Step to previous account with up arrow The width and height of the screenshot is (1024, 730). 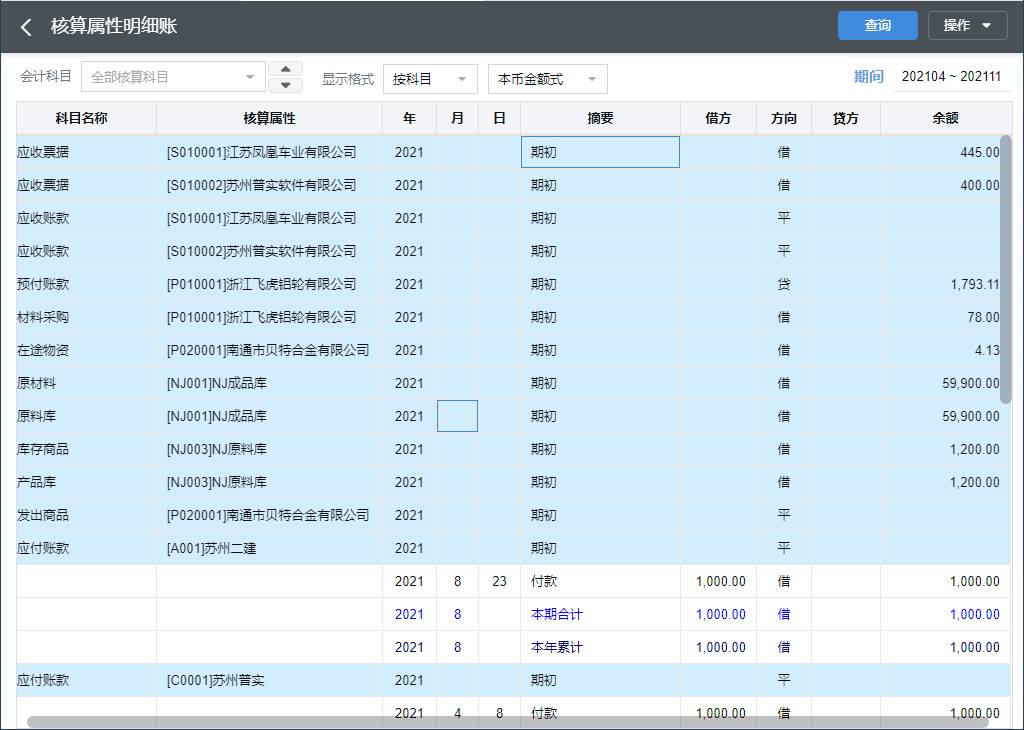point(285,69)
